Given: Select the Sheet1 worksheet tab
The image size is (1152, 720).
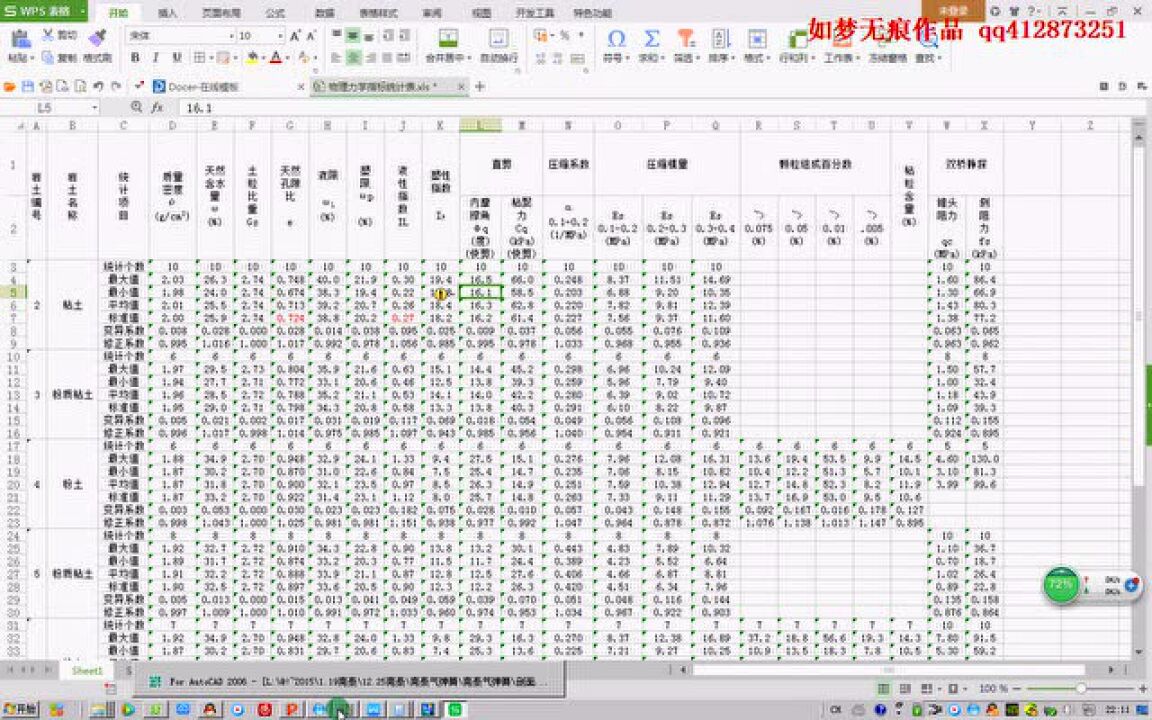Looking at the screenshot, I should coord(87,671).
